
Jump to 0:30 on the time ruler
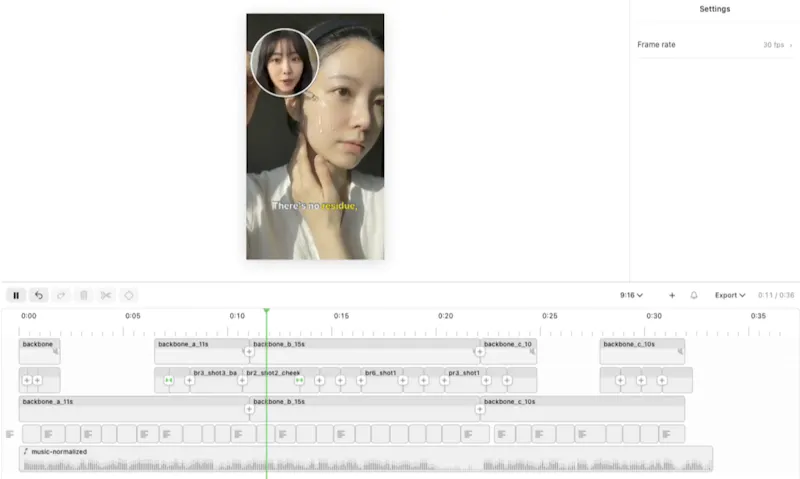(x=654, y=316)
